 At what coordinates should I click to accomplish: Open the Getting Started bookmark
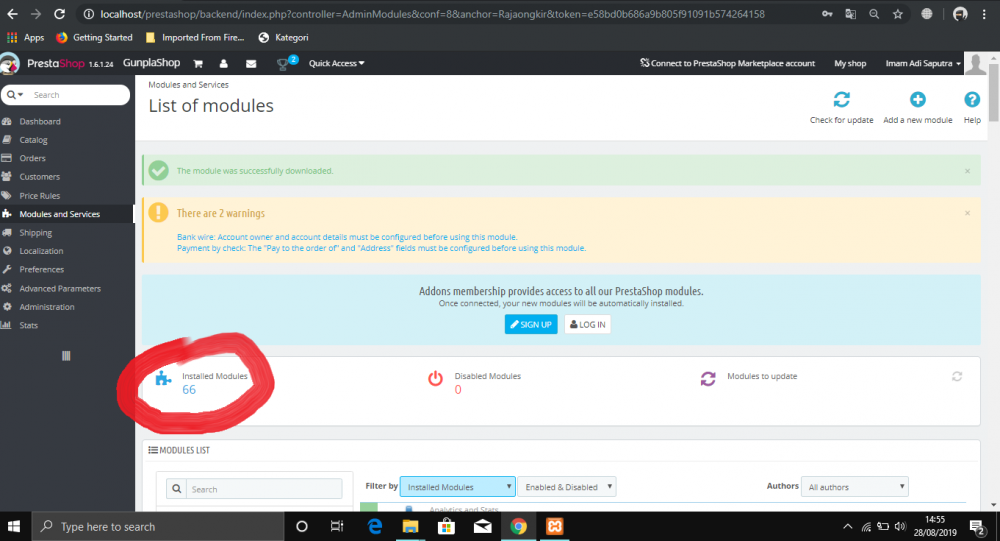tap(94, 38)
